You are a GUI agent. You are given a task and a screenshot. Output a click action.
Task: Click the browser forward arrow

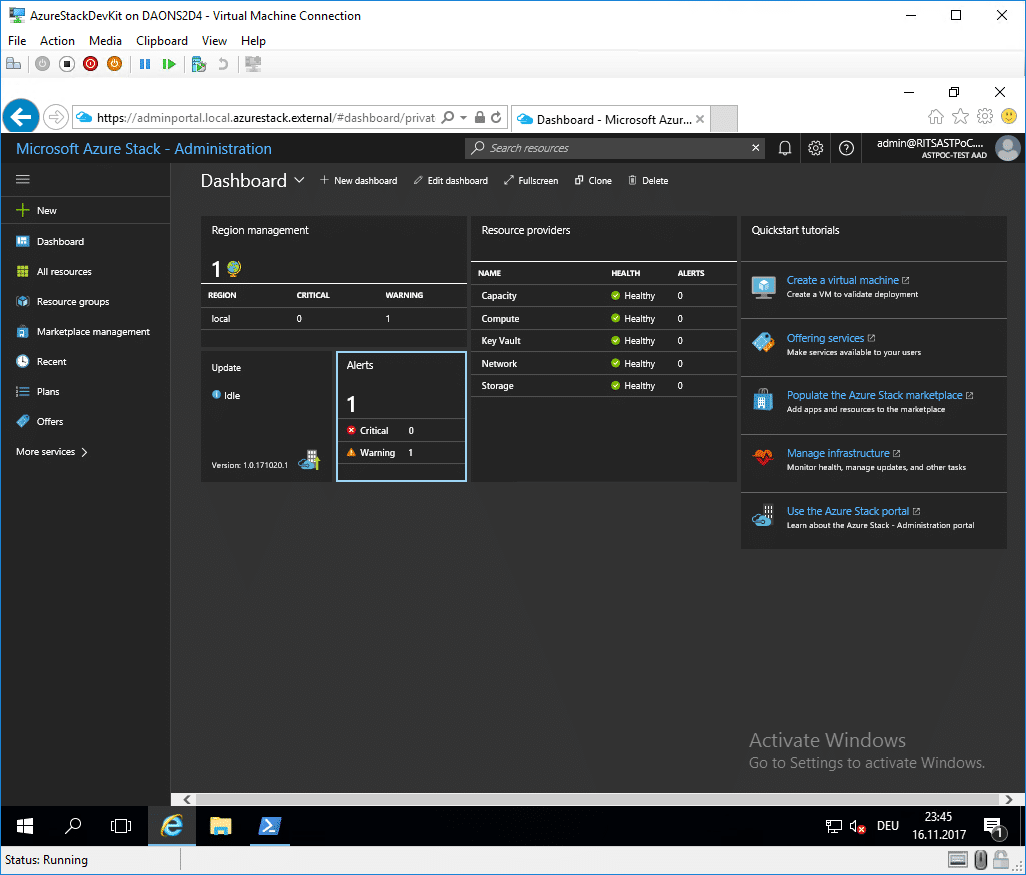pos(56,118)
